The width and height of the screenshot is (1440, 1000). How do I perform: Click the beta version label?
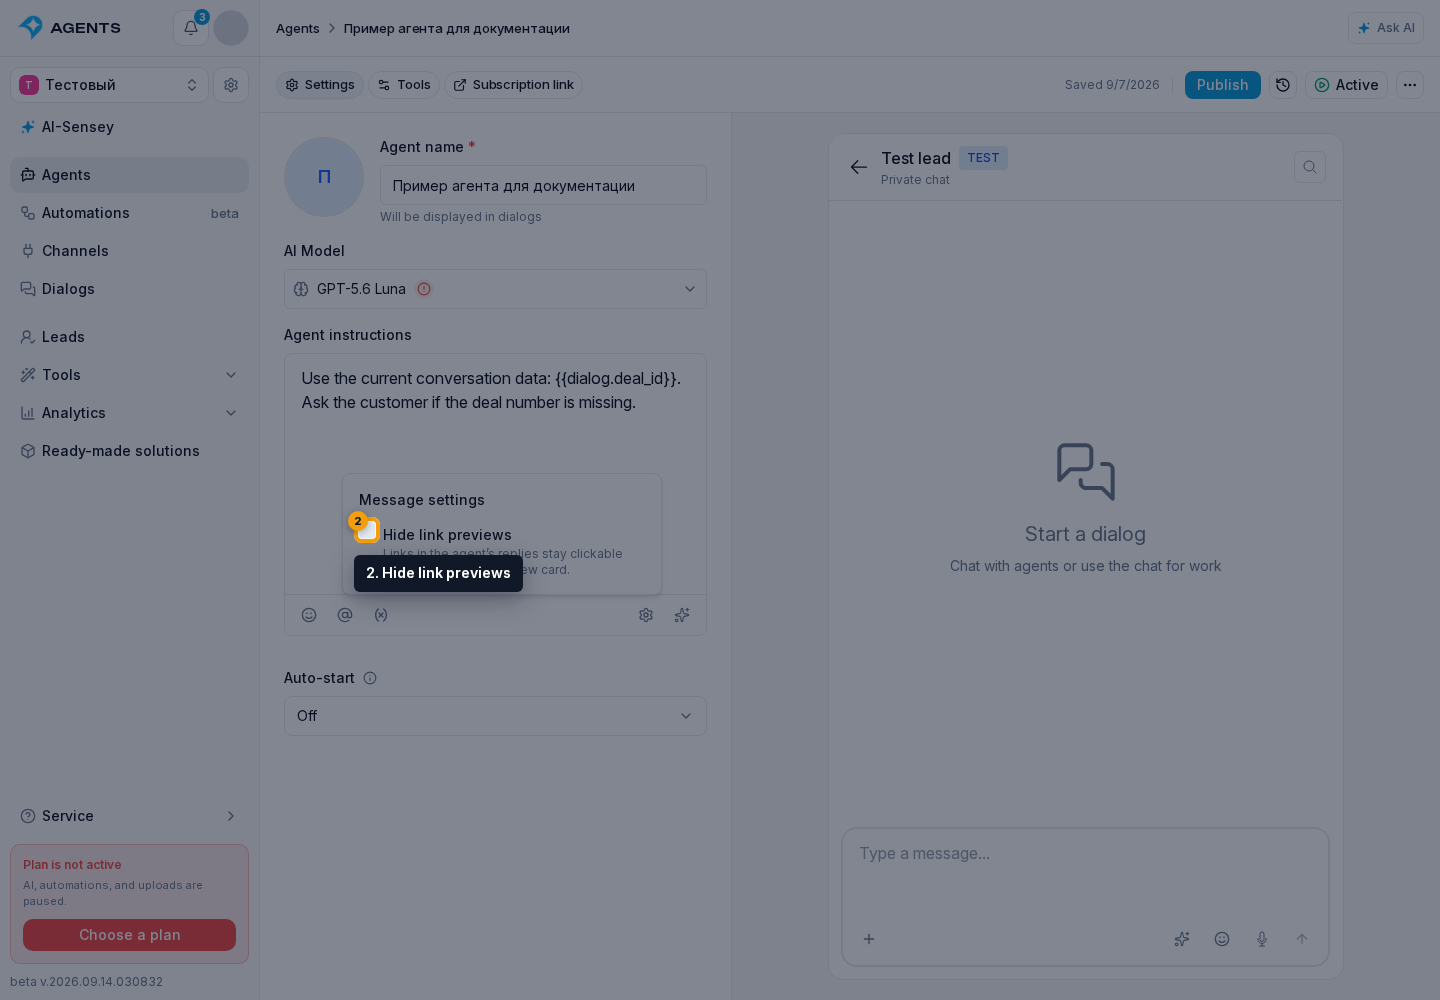86,982
